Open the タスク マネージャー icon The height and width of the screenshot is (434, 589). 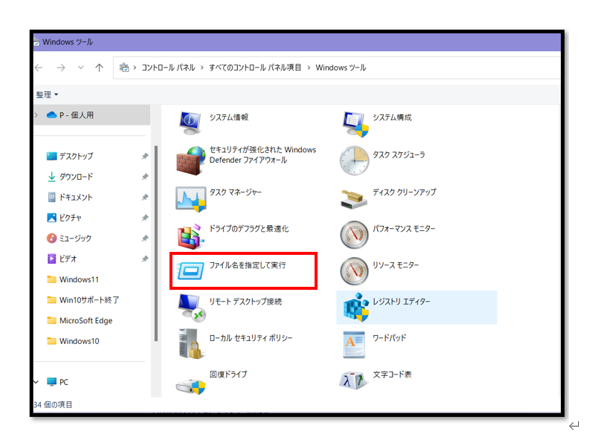191,199
